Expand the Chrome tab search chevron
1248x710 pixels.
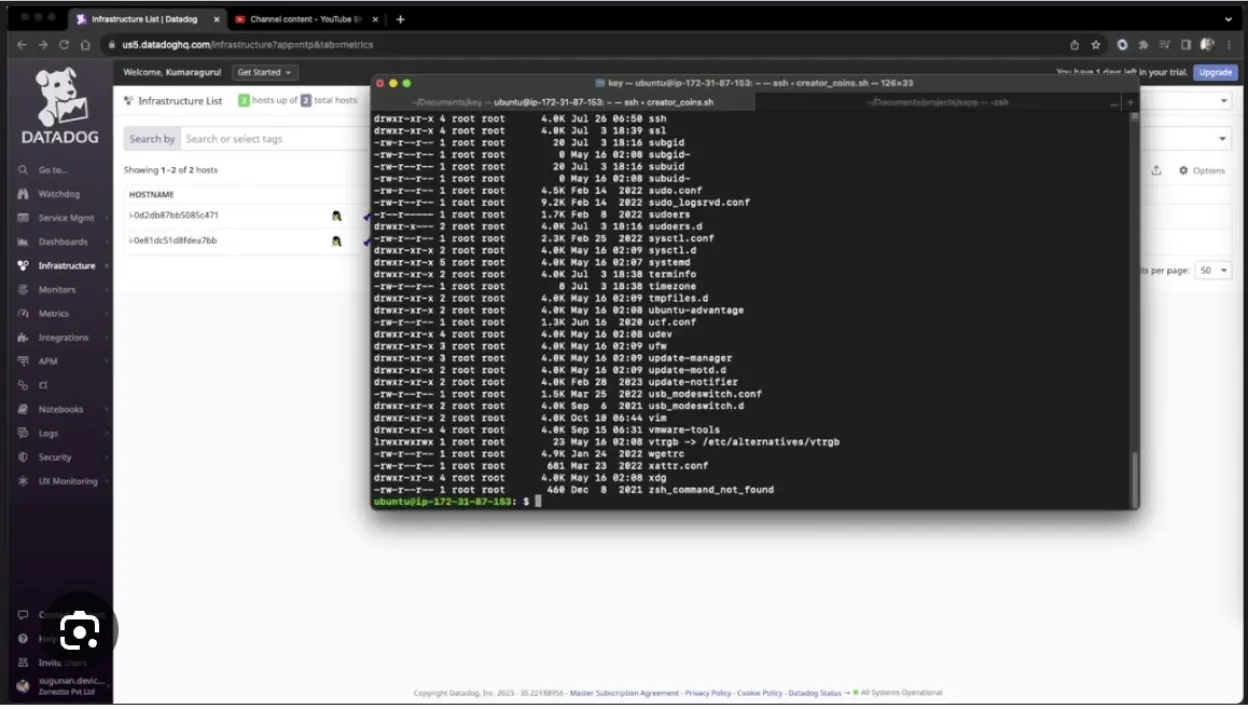point(1228,19)
